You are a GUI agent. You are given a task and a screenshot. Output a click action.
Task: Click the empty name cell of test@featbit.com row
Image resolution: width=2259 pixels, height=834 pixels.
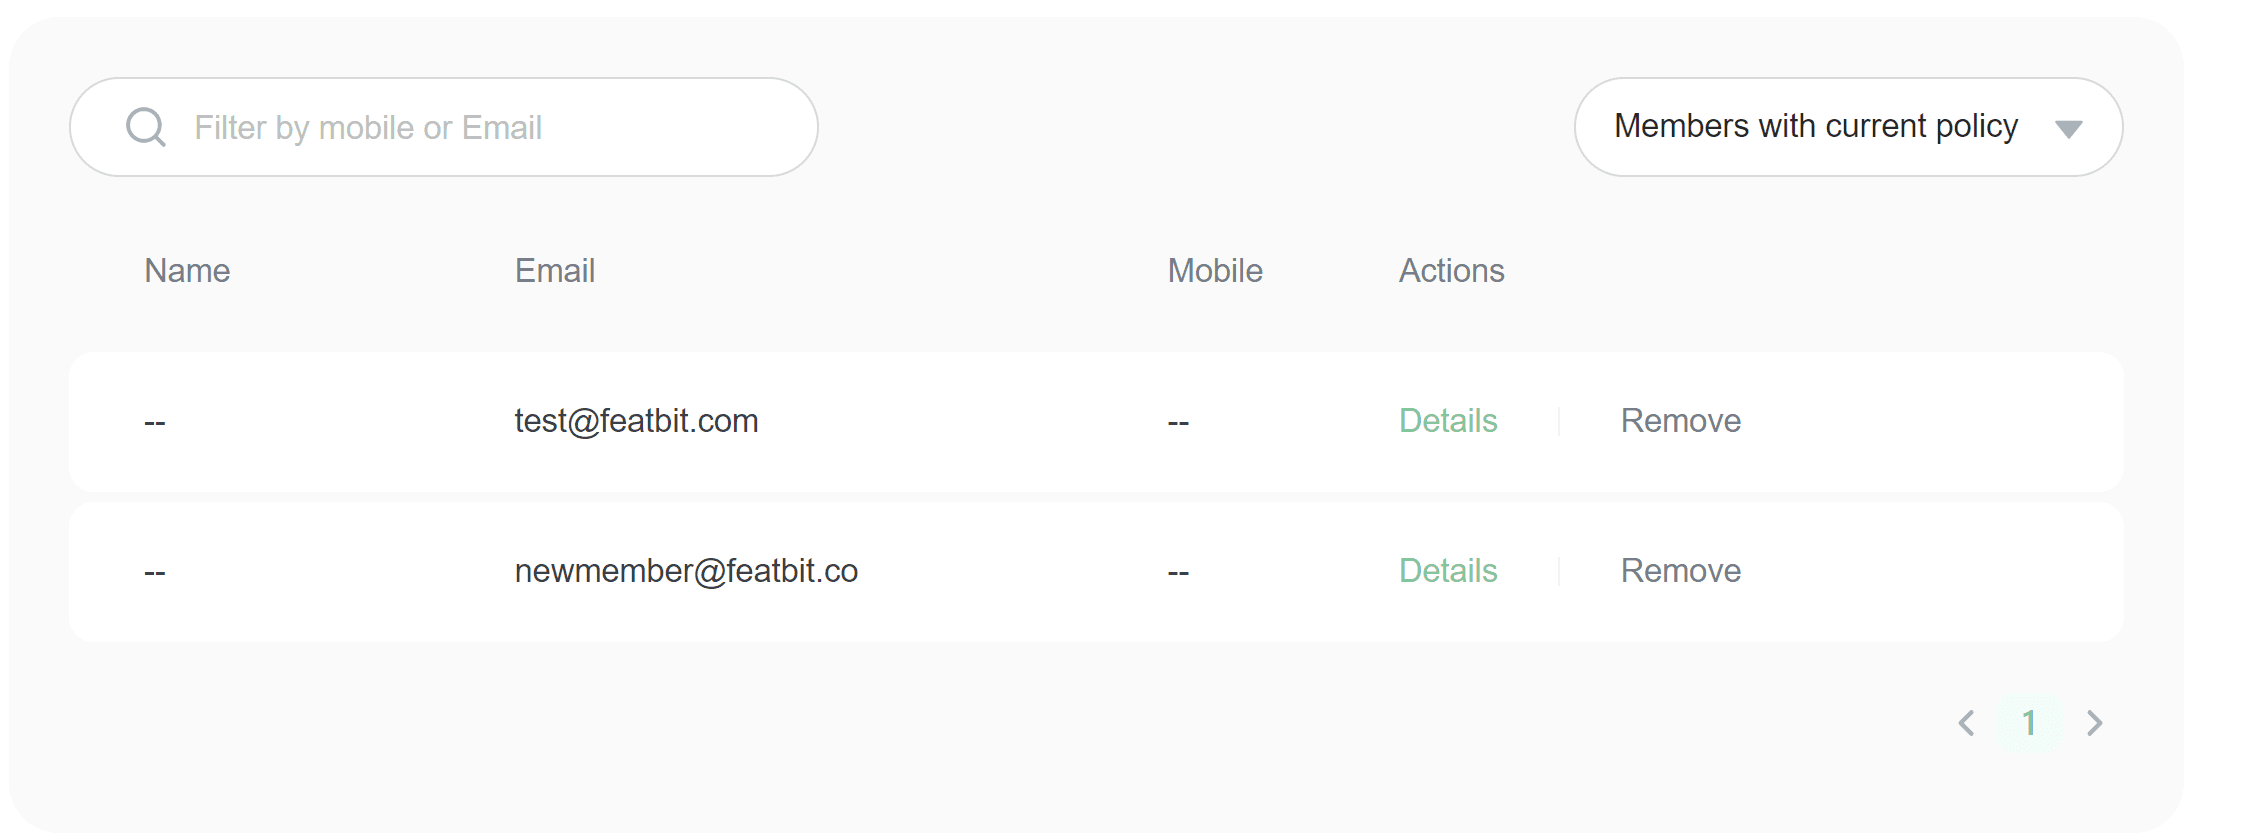tap(155, 422)
